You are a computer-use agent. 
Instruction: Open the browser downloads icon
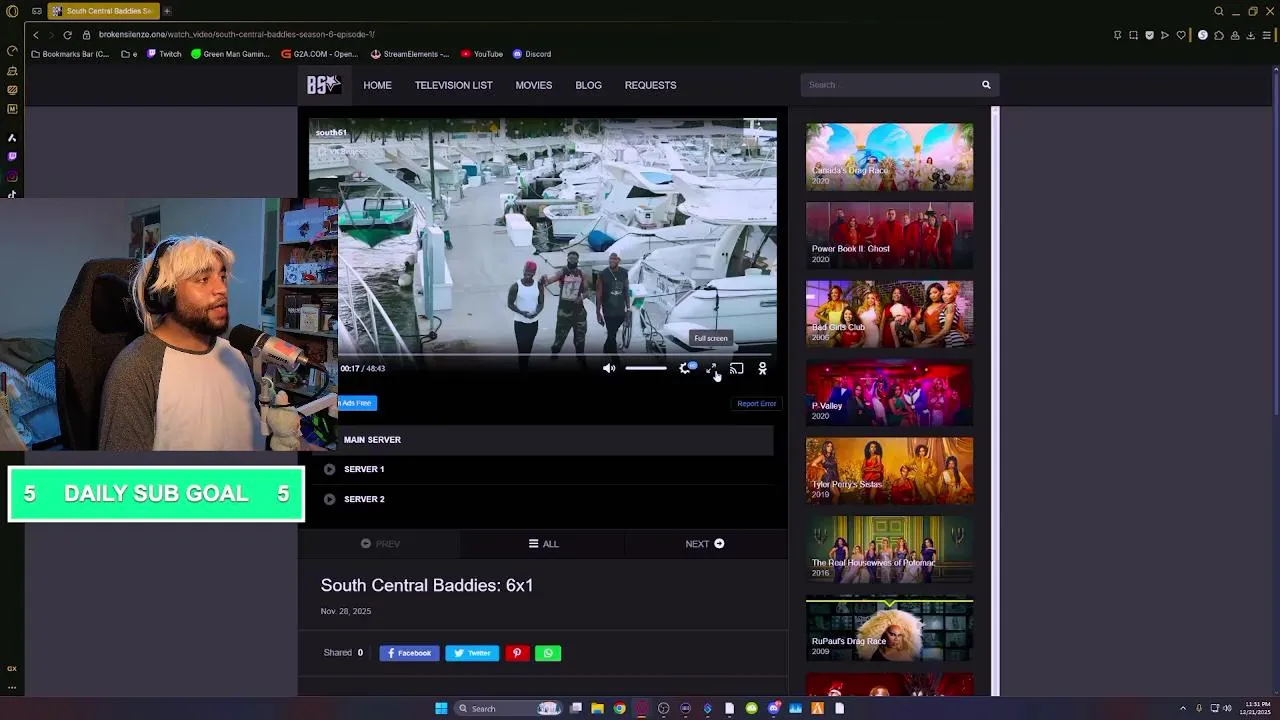[1251, 35]
